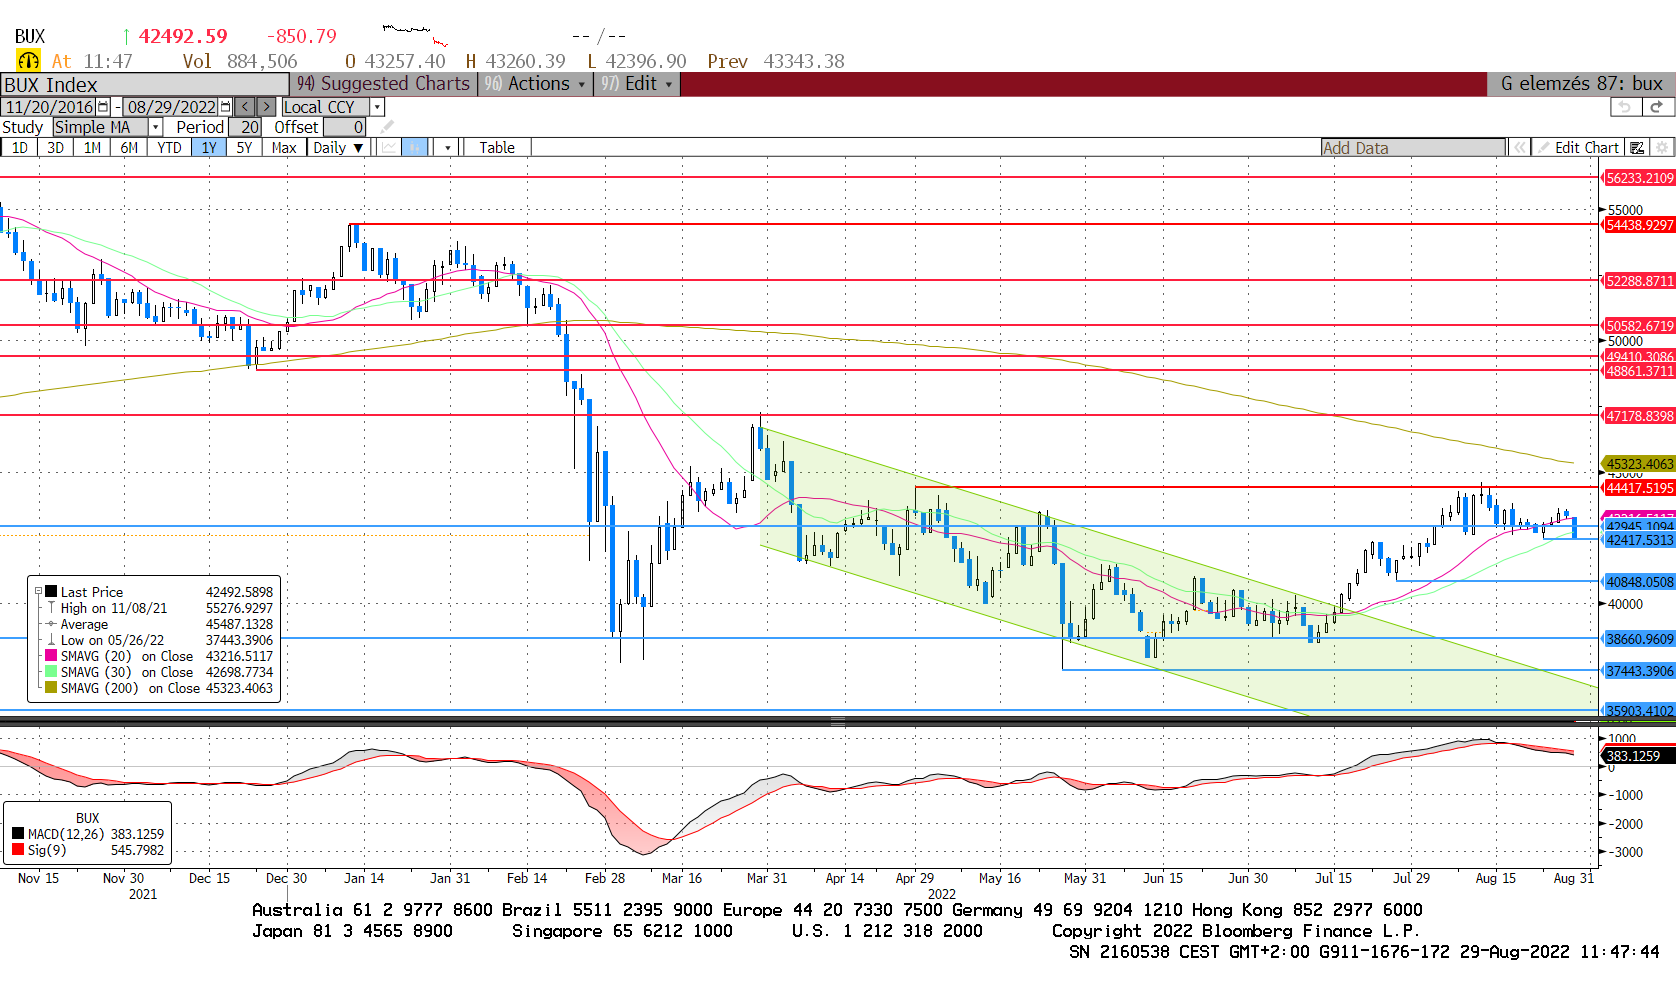Open Suggested Charts
Screen dimensions: 1676x995
pyautogui.click(x=383, y=84)
